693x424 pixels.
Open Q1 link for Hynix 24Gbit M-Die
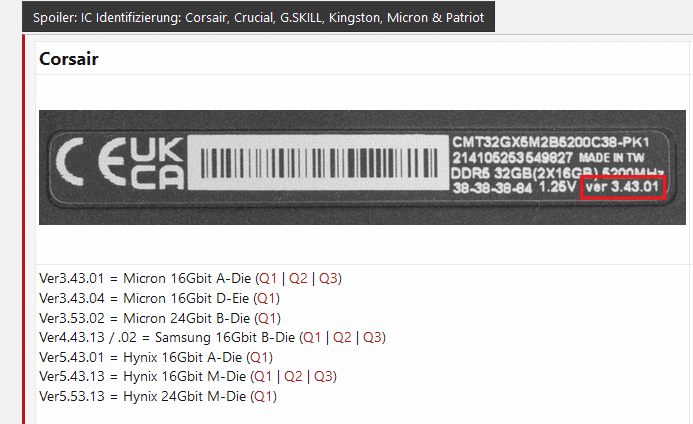(263, 396)
